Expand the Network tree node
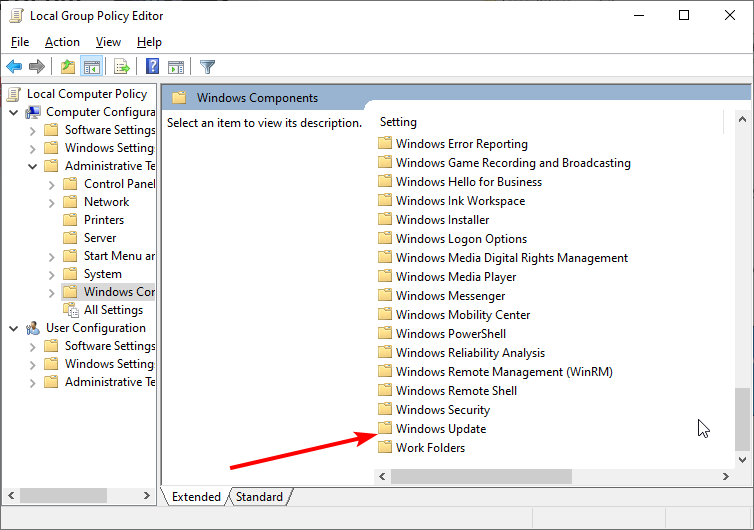Screen dimensions: 754x530 click(51, 202)
